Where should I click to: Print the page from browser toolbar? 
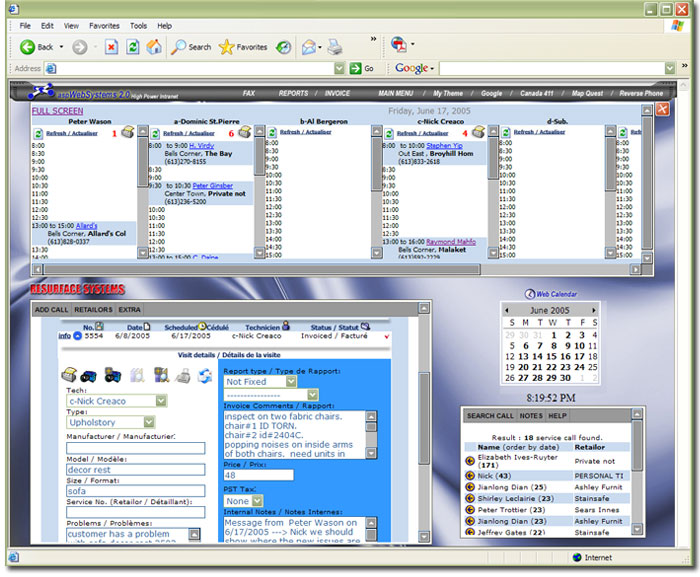pos(335,47)
